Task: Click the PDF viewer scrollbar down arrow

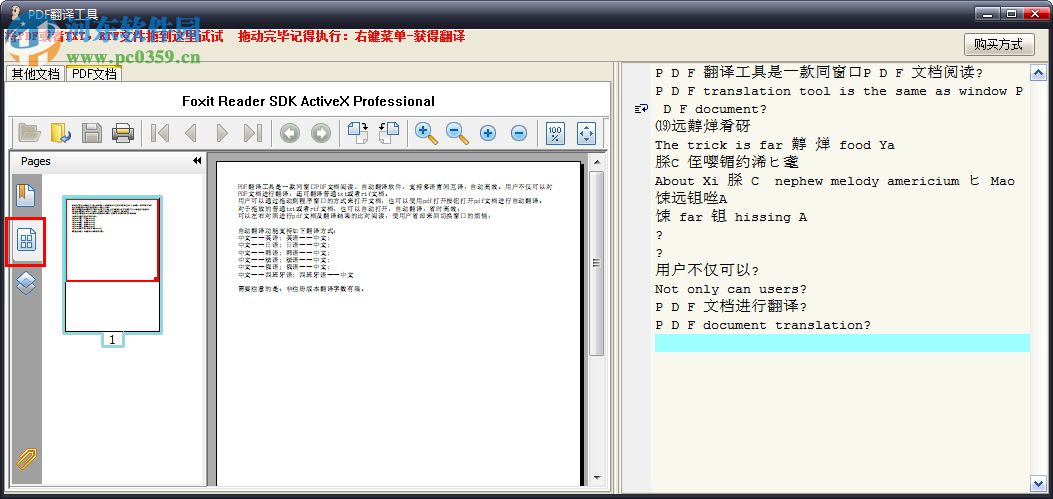Action: pyautogui.click(x=596, y=478)
